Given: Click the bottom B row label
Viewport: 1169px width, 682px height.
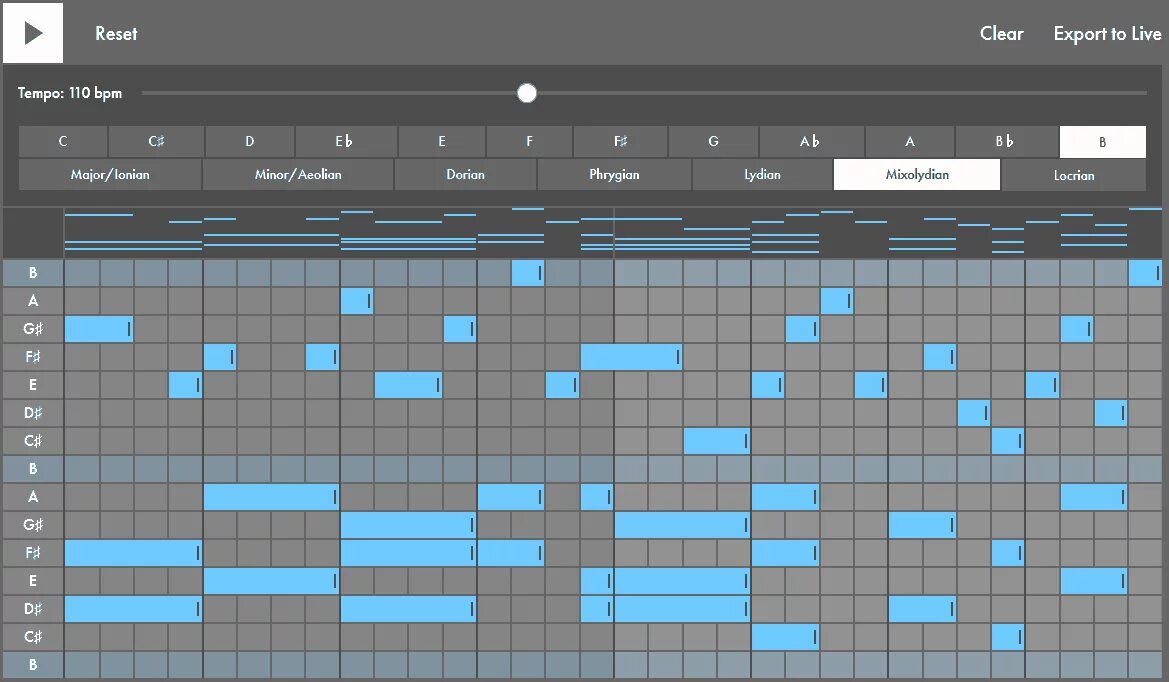Looking at the screenshot, I should click(33, 664).
